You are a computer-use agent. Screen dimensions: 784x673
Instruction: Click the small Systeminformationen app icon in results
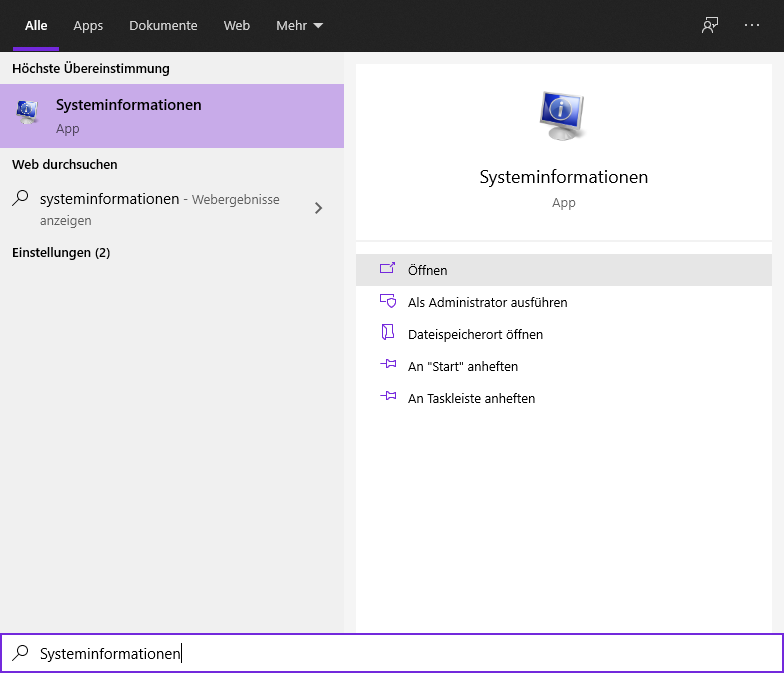click(27, 112)
